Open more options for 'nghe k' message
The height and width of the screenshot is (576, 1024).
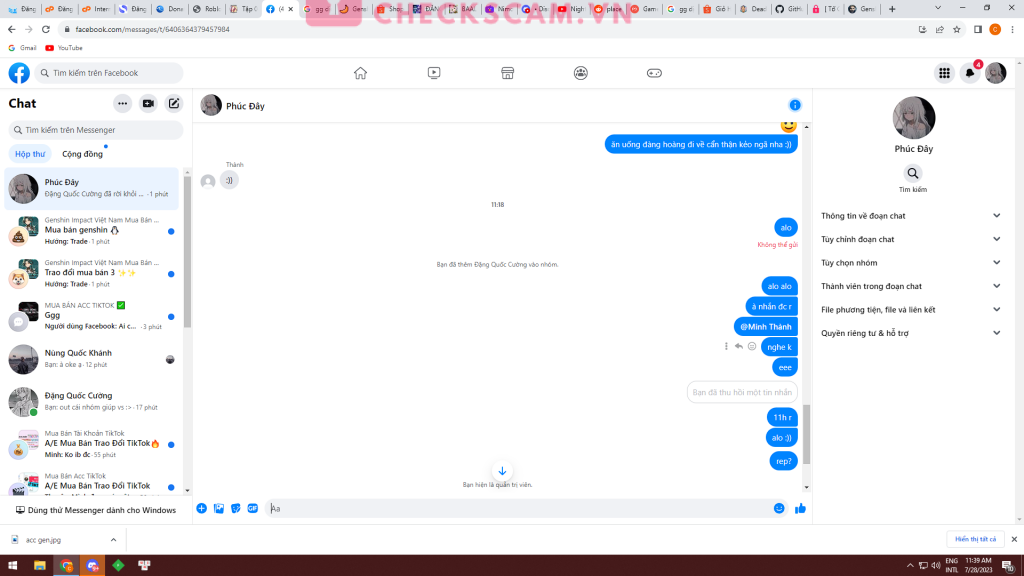726,347
